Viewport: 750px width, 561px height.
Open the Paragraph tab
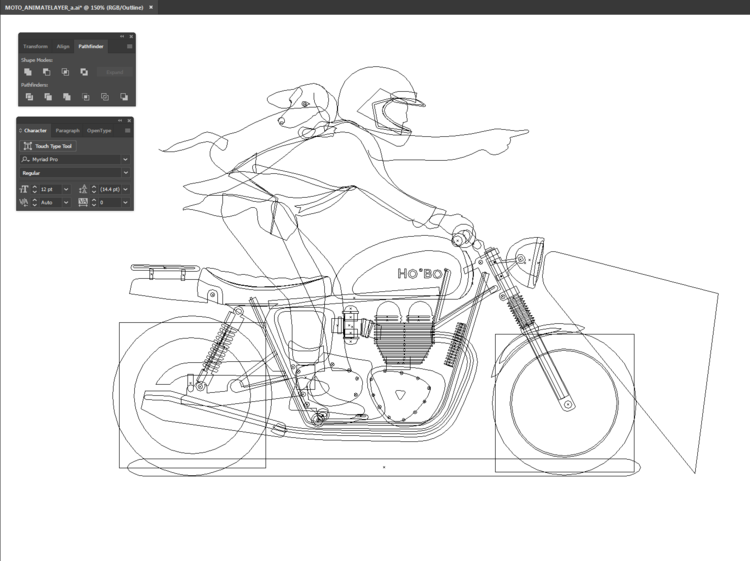(67, 131)
